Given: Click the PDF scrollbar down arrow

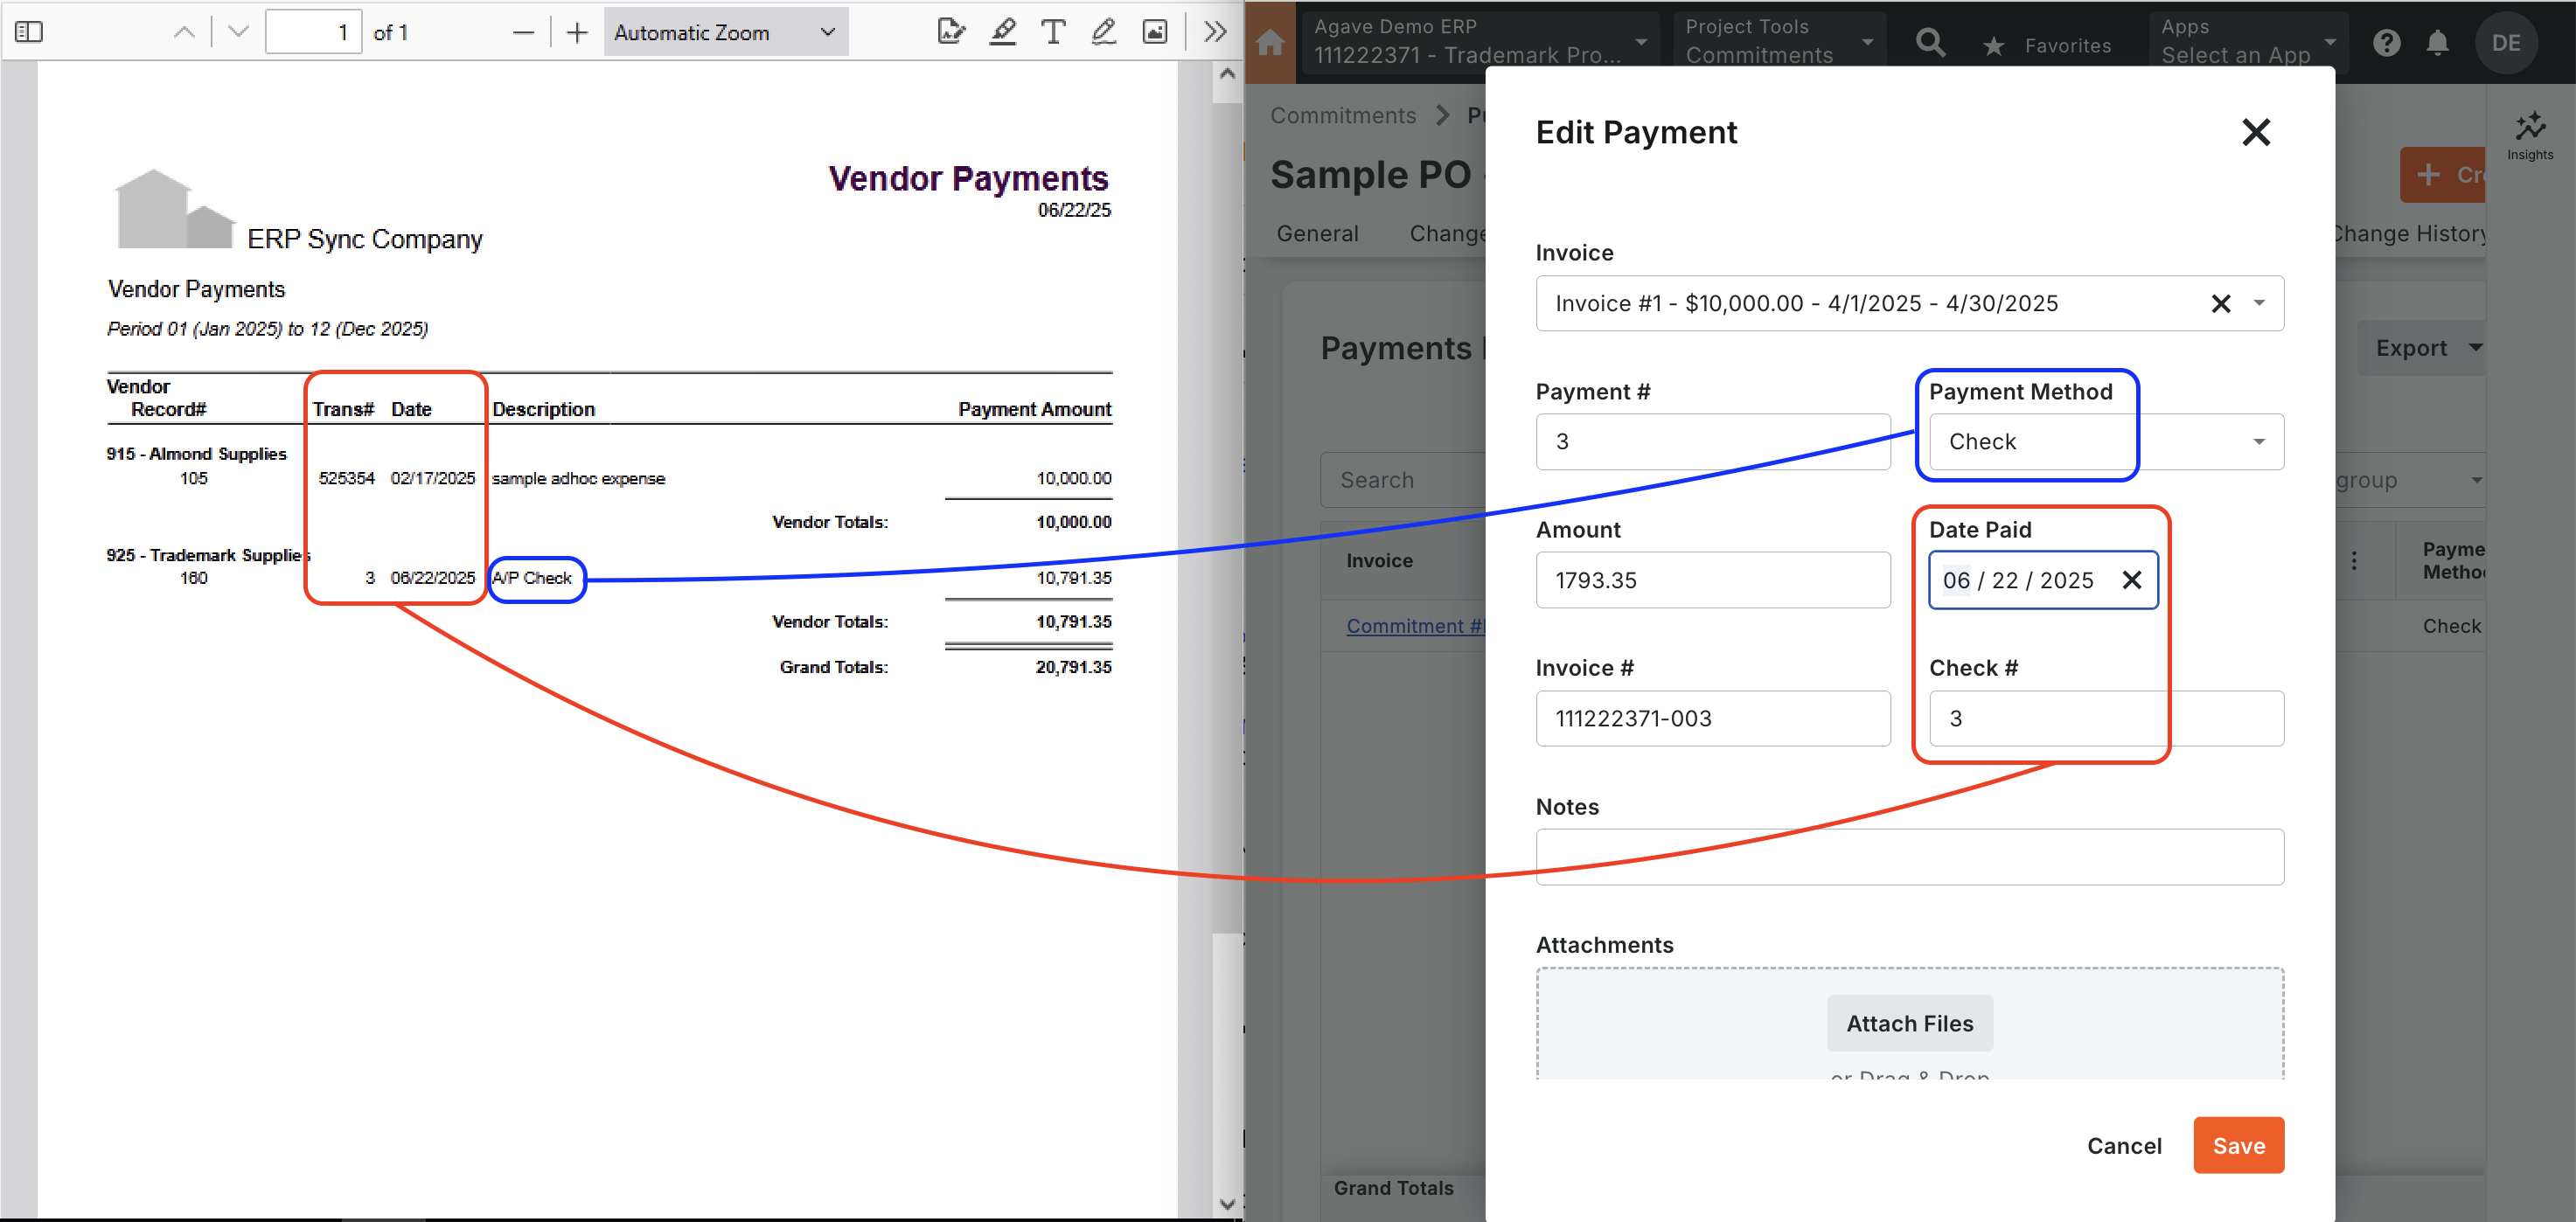Looking at the screenshot, I should 1227,1204.
